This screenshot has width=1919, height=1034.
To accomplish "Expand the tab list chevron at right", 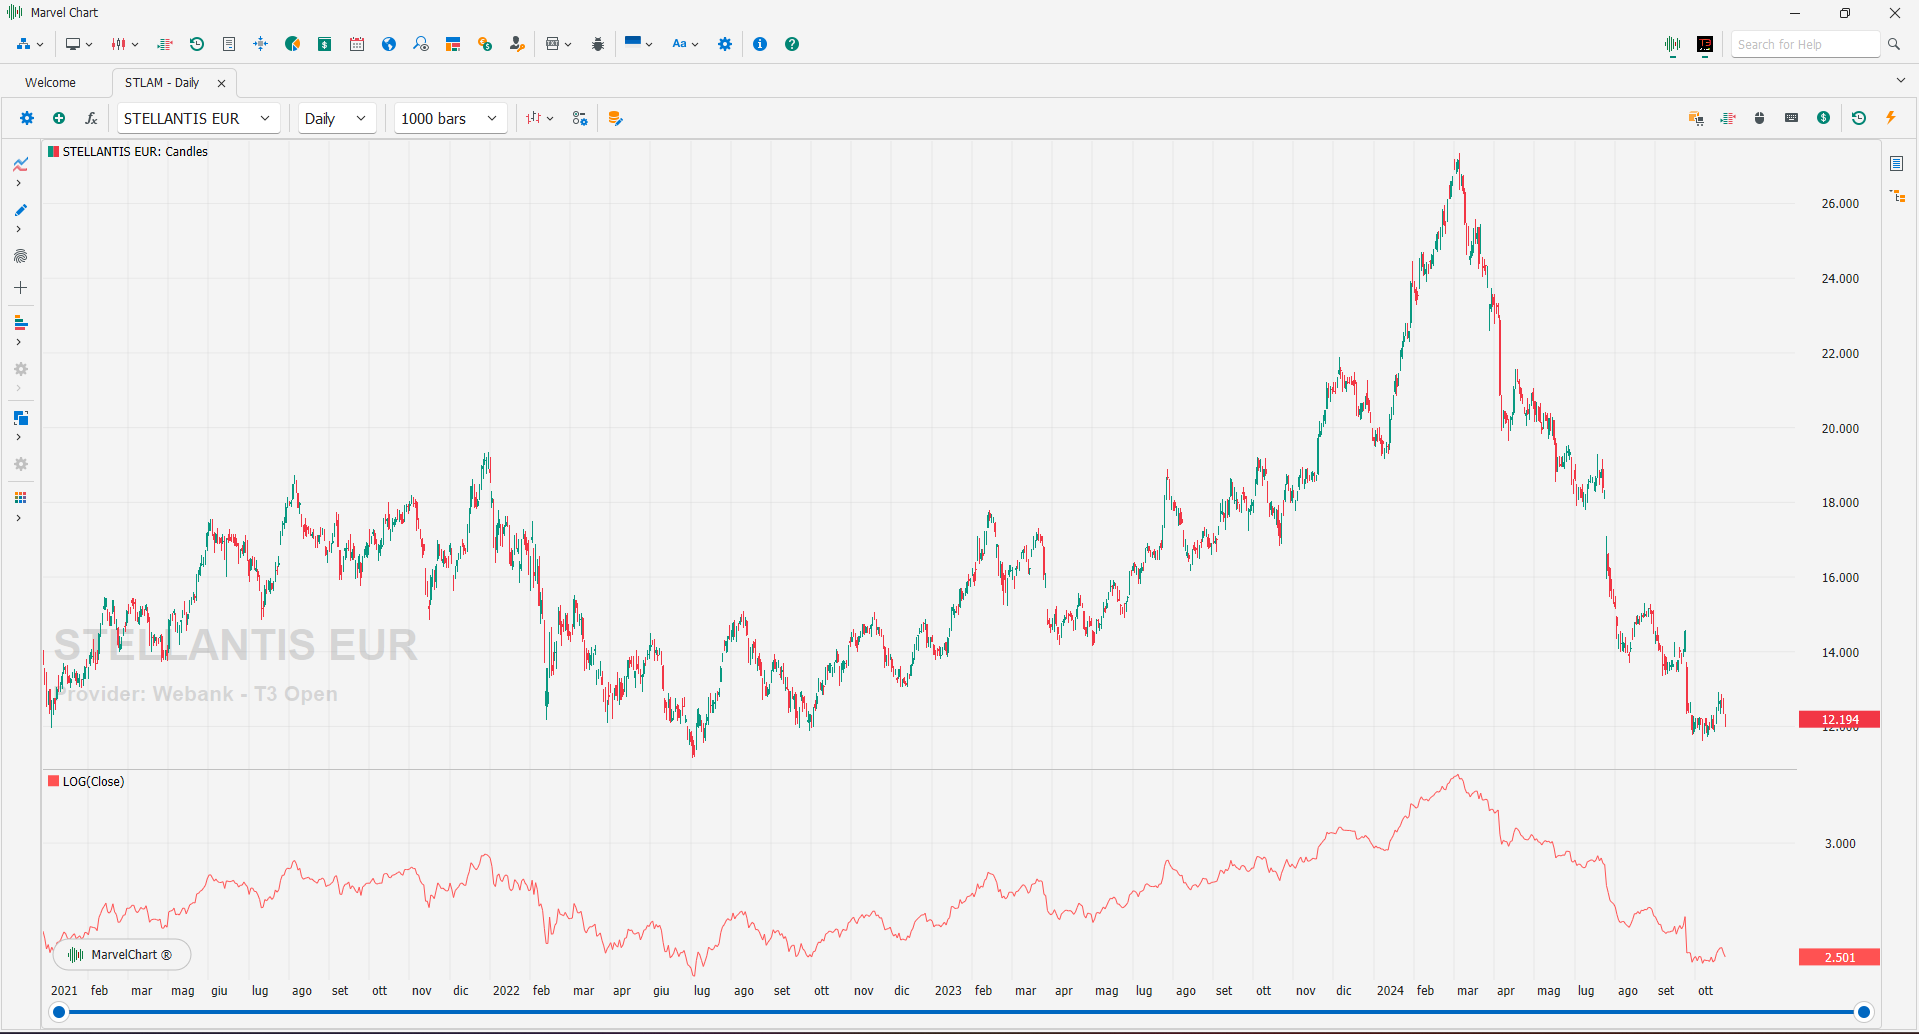I will 1901,80.
